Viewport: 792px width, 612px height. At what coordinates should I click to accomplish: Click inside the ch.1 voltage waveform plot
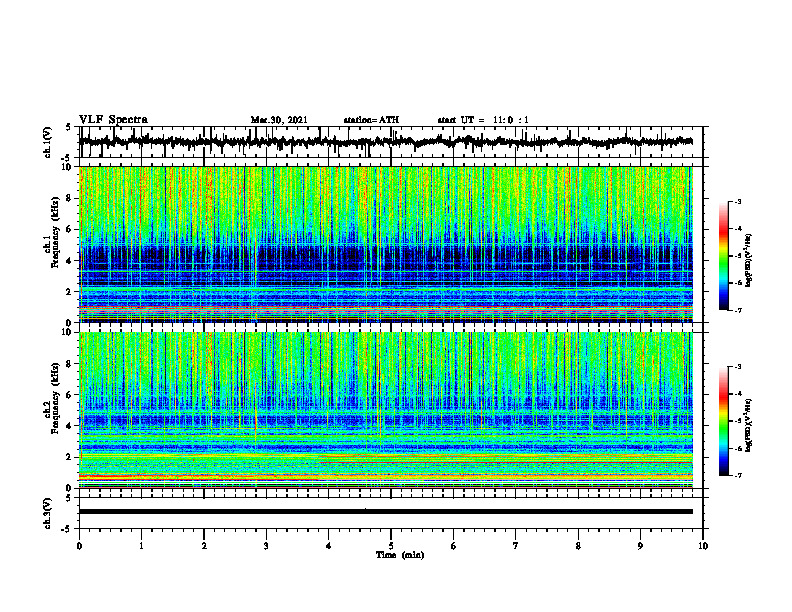click(x=391, y=142)
